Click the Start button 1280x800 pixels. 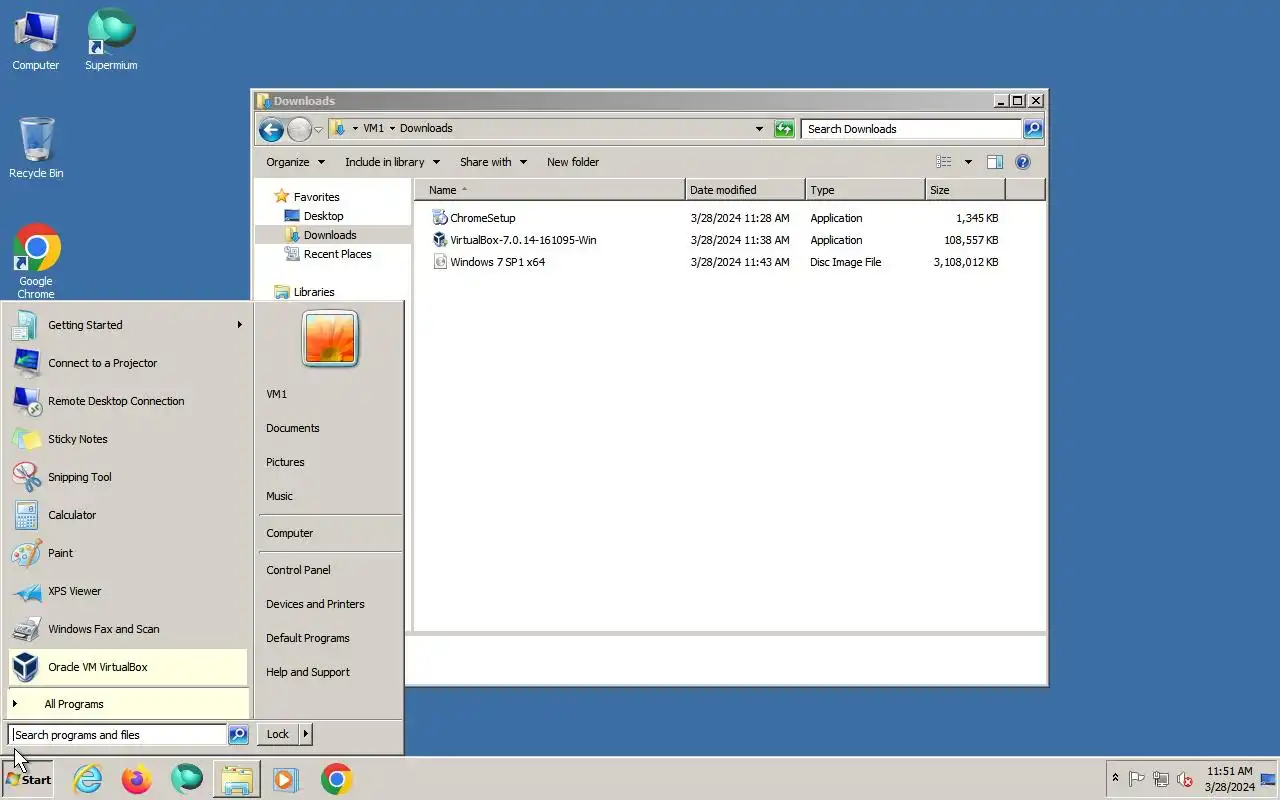tap(28, 779)
